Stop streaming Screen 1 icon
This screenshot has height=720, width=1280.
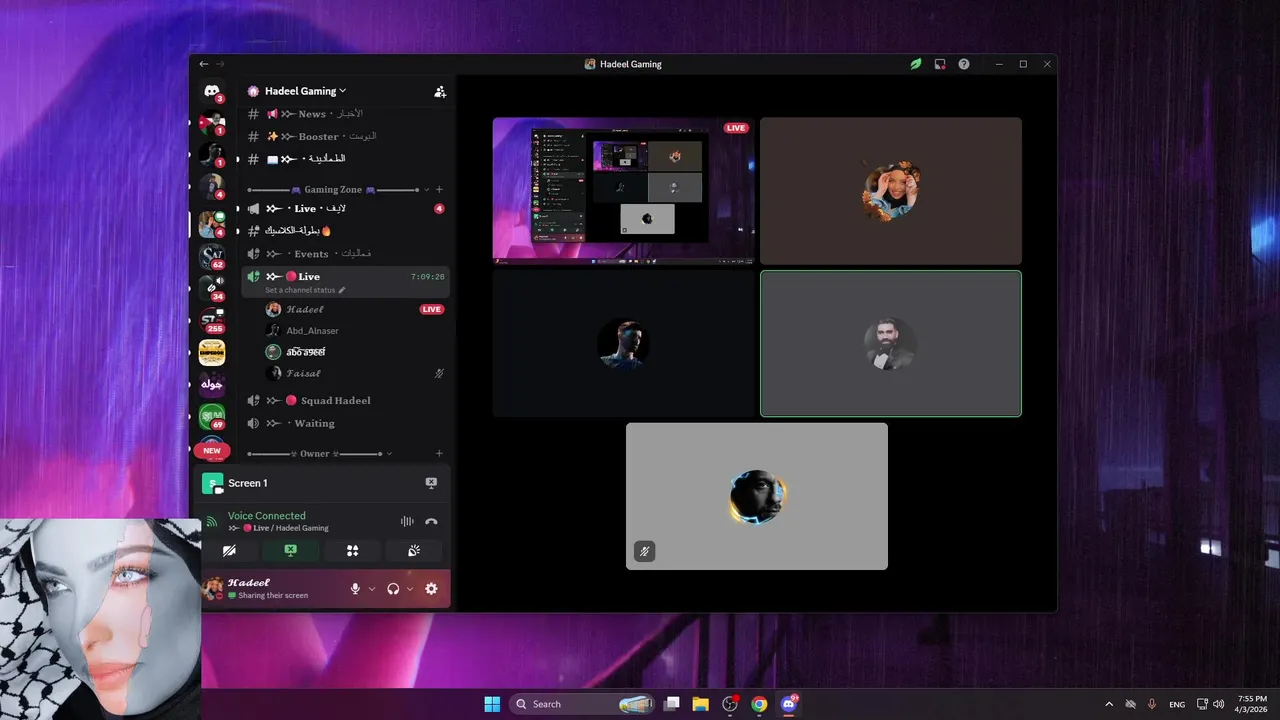(x=431, y=483)
